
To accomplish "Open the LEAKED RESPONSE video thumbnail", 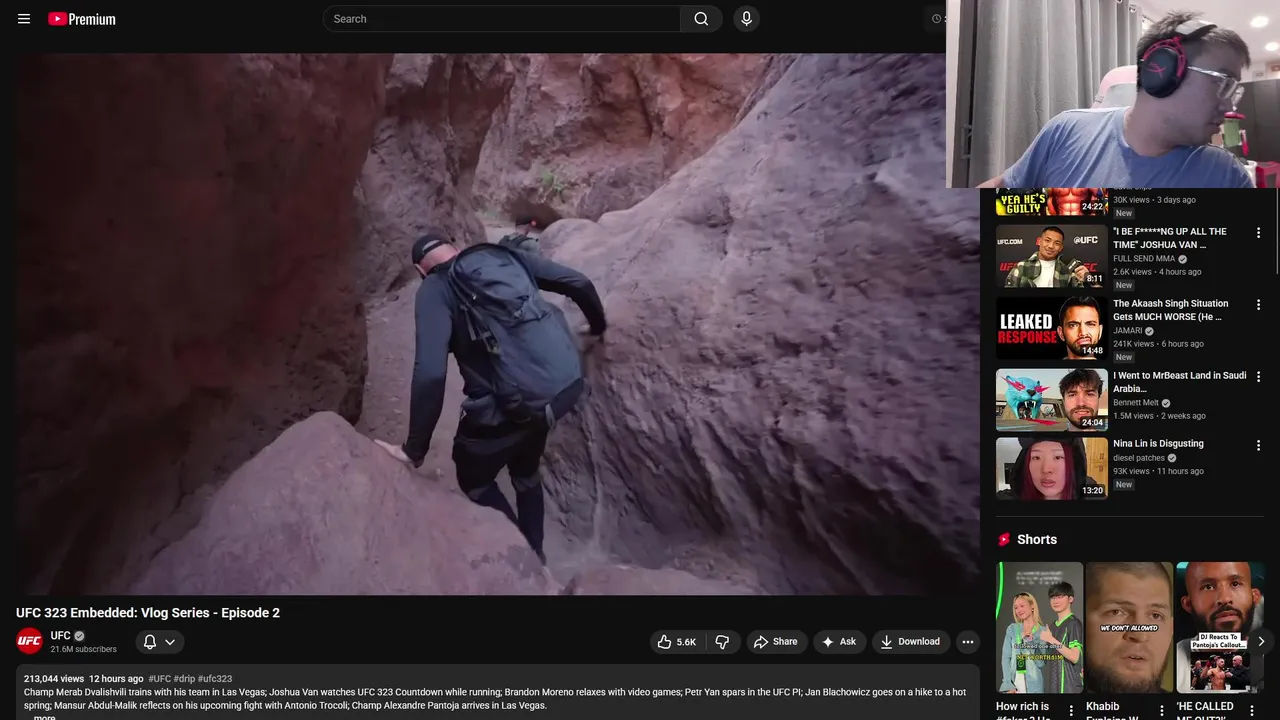I will click(x=1051, y=328).
